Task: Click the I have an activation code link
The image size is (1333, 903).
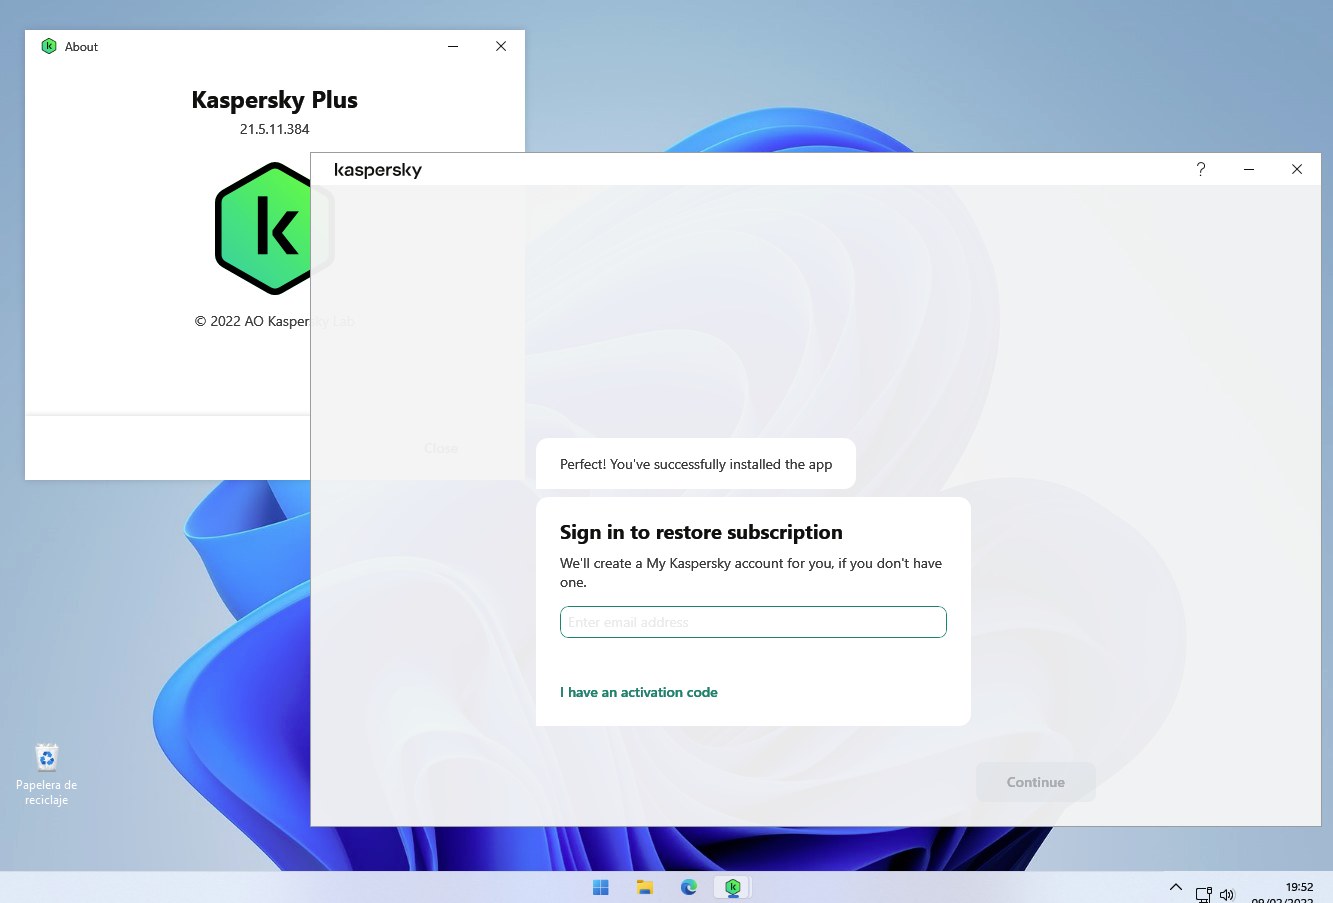Action: (639, 692)
